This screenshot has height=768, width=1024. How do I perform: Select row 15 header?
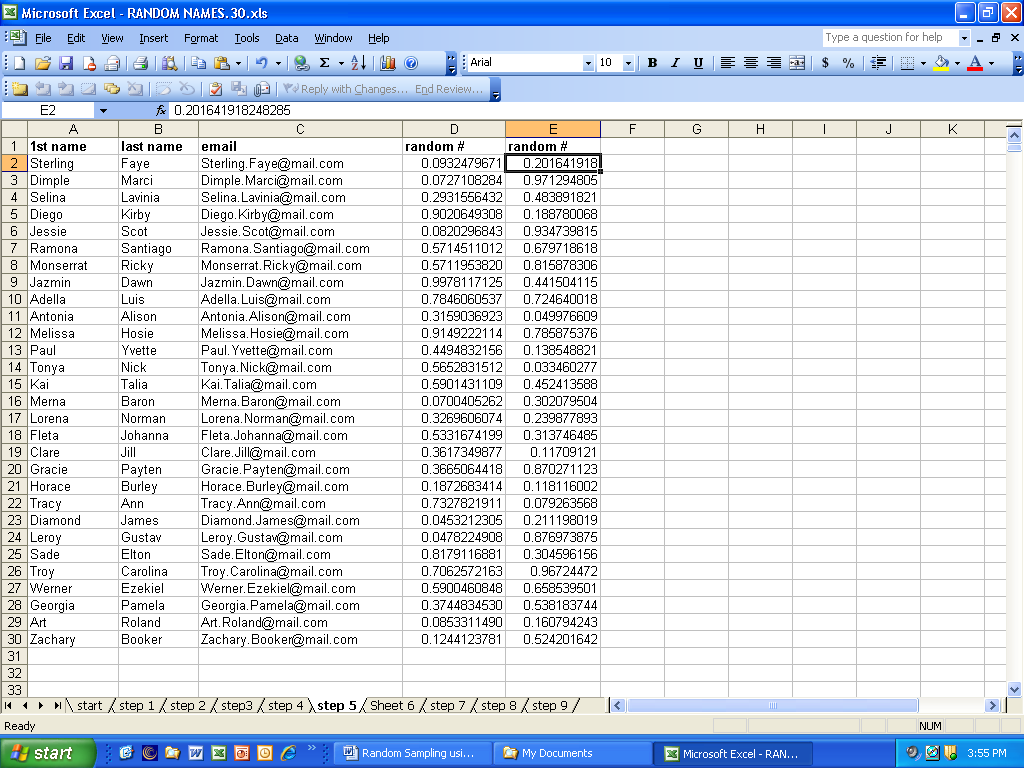click(x=14, y=384)
